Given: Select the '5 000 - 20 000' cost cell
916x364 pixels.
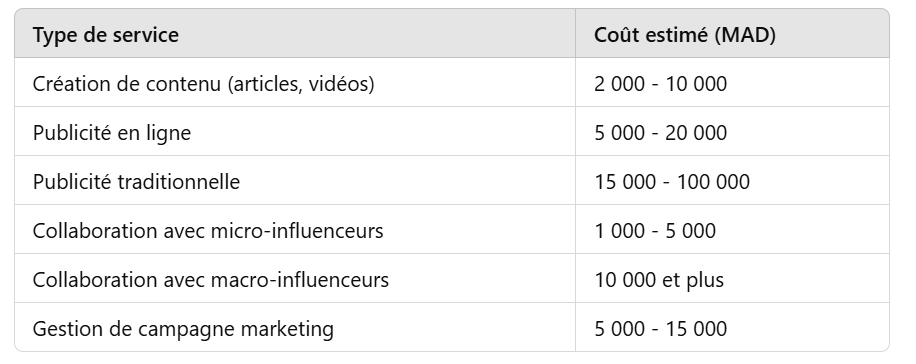Looking at the screenshot, I should pos(732,131).
